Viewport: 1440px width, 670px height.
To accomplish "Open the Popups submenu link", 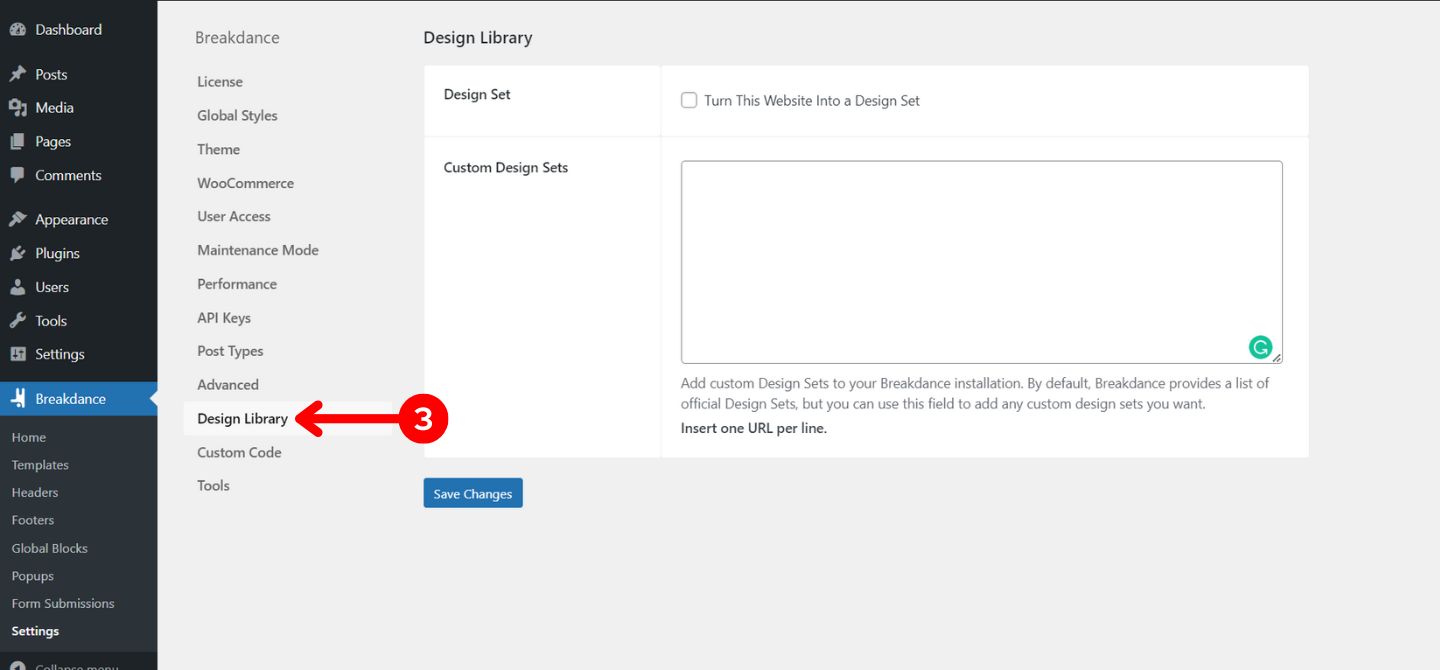I will click(32, 576).
